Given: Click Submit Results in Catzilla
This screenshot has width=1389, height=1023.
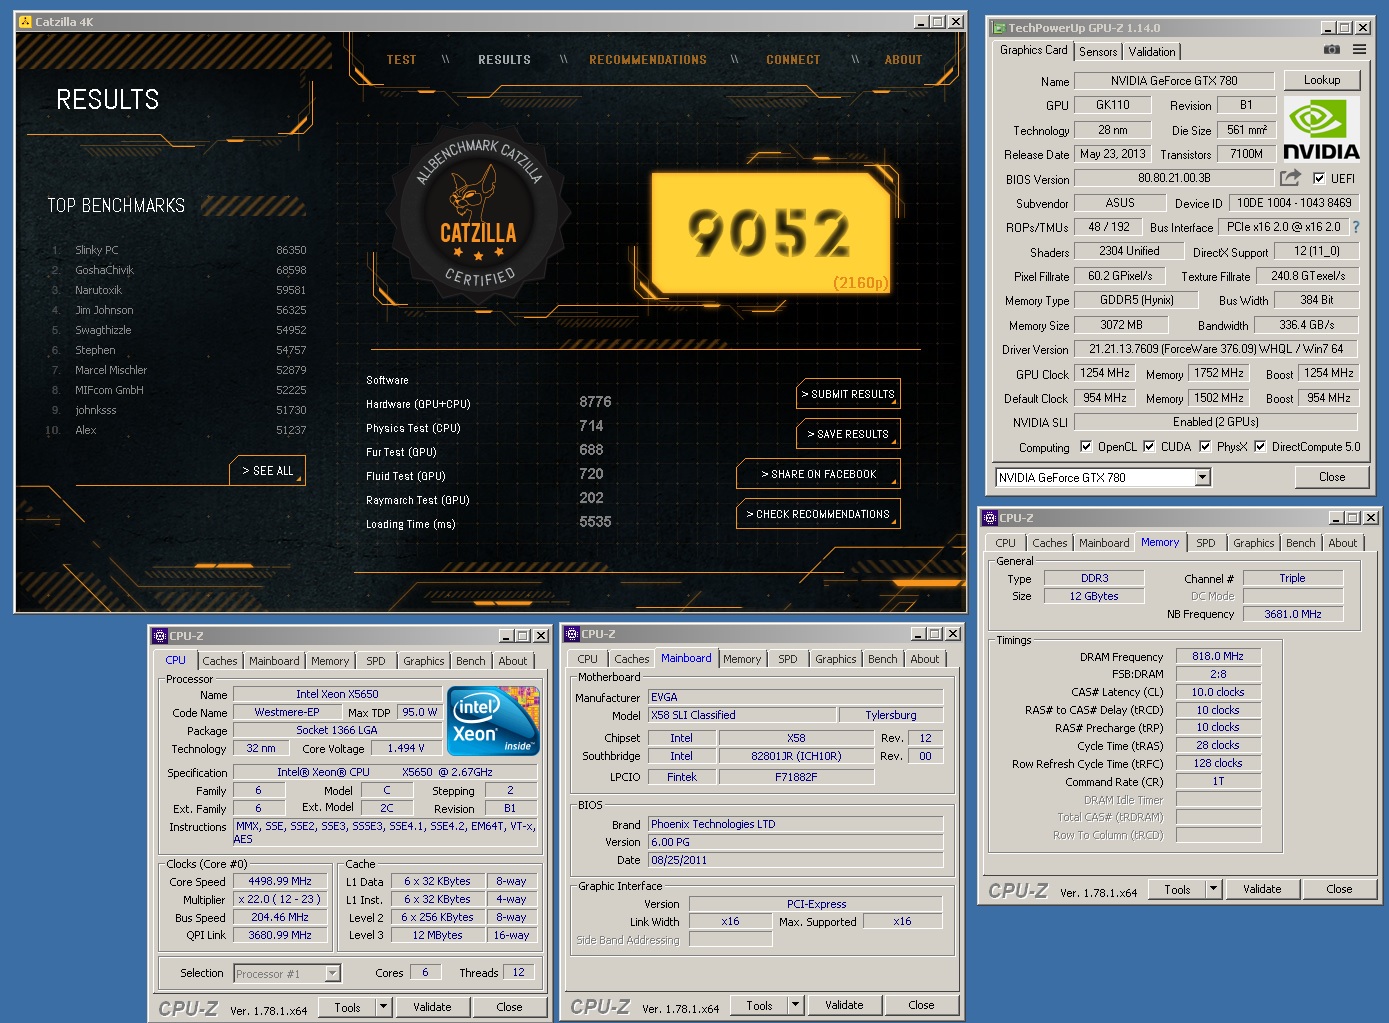Looking at the screenshot, I should [848, 394].
